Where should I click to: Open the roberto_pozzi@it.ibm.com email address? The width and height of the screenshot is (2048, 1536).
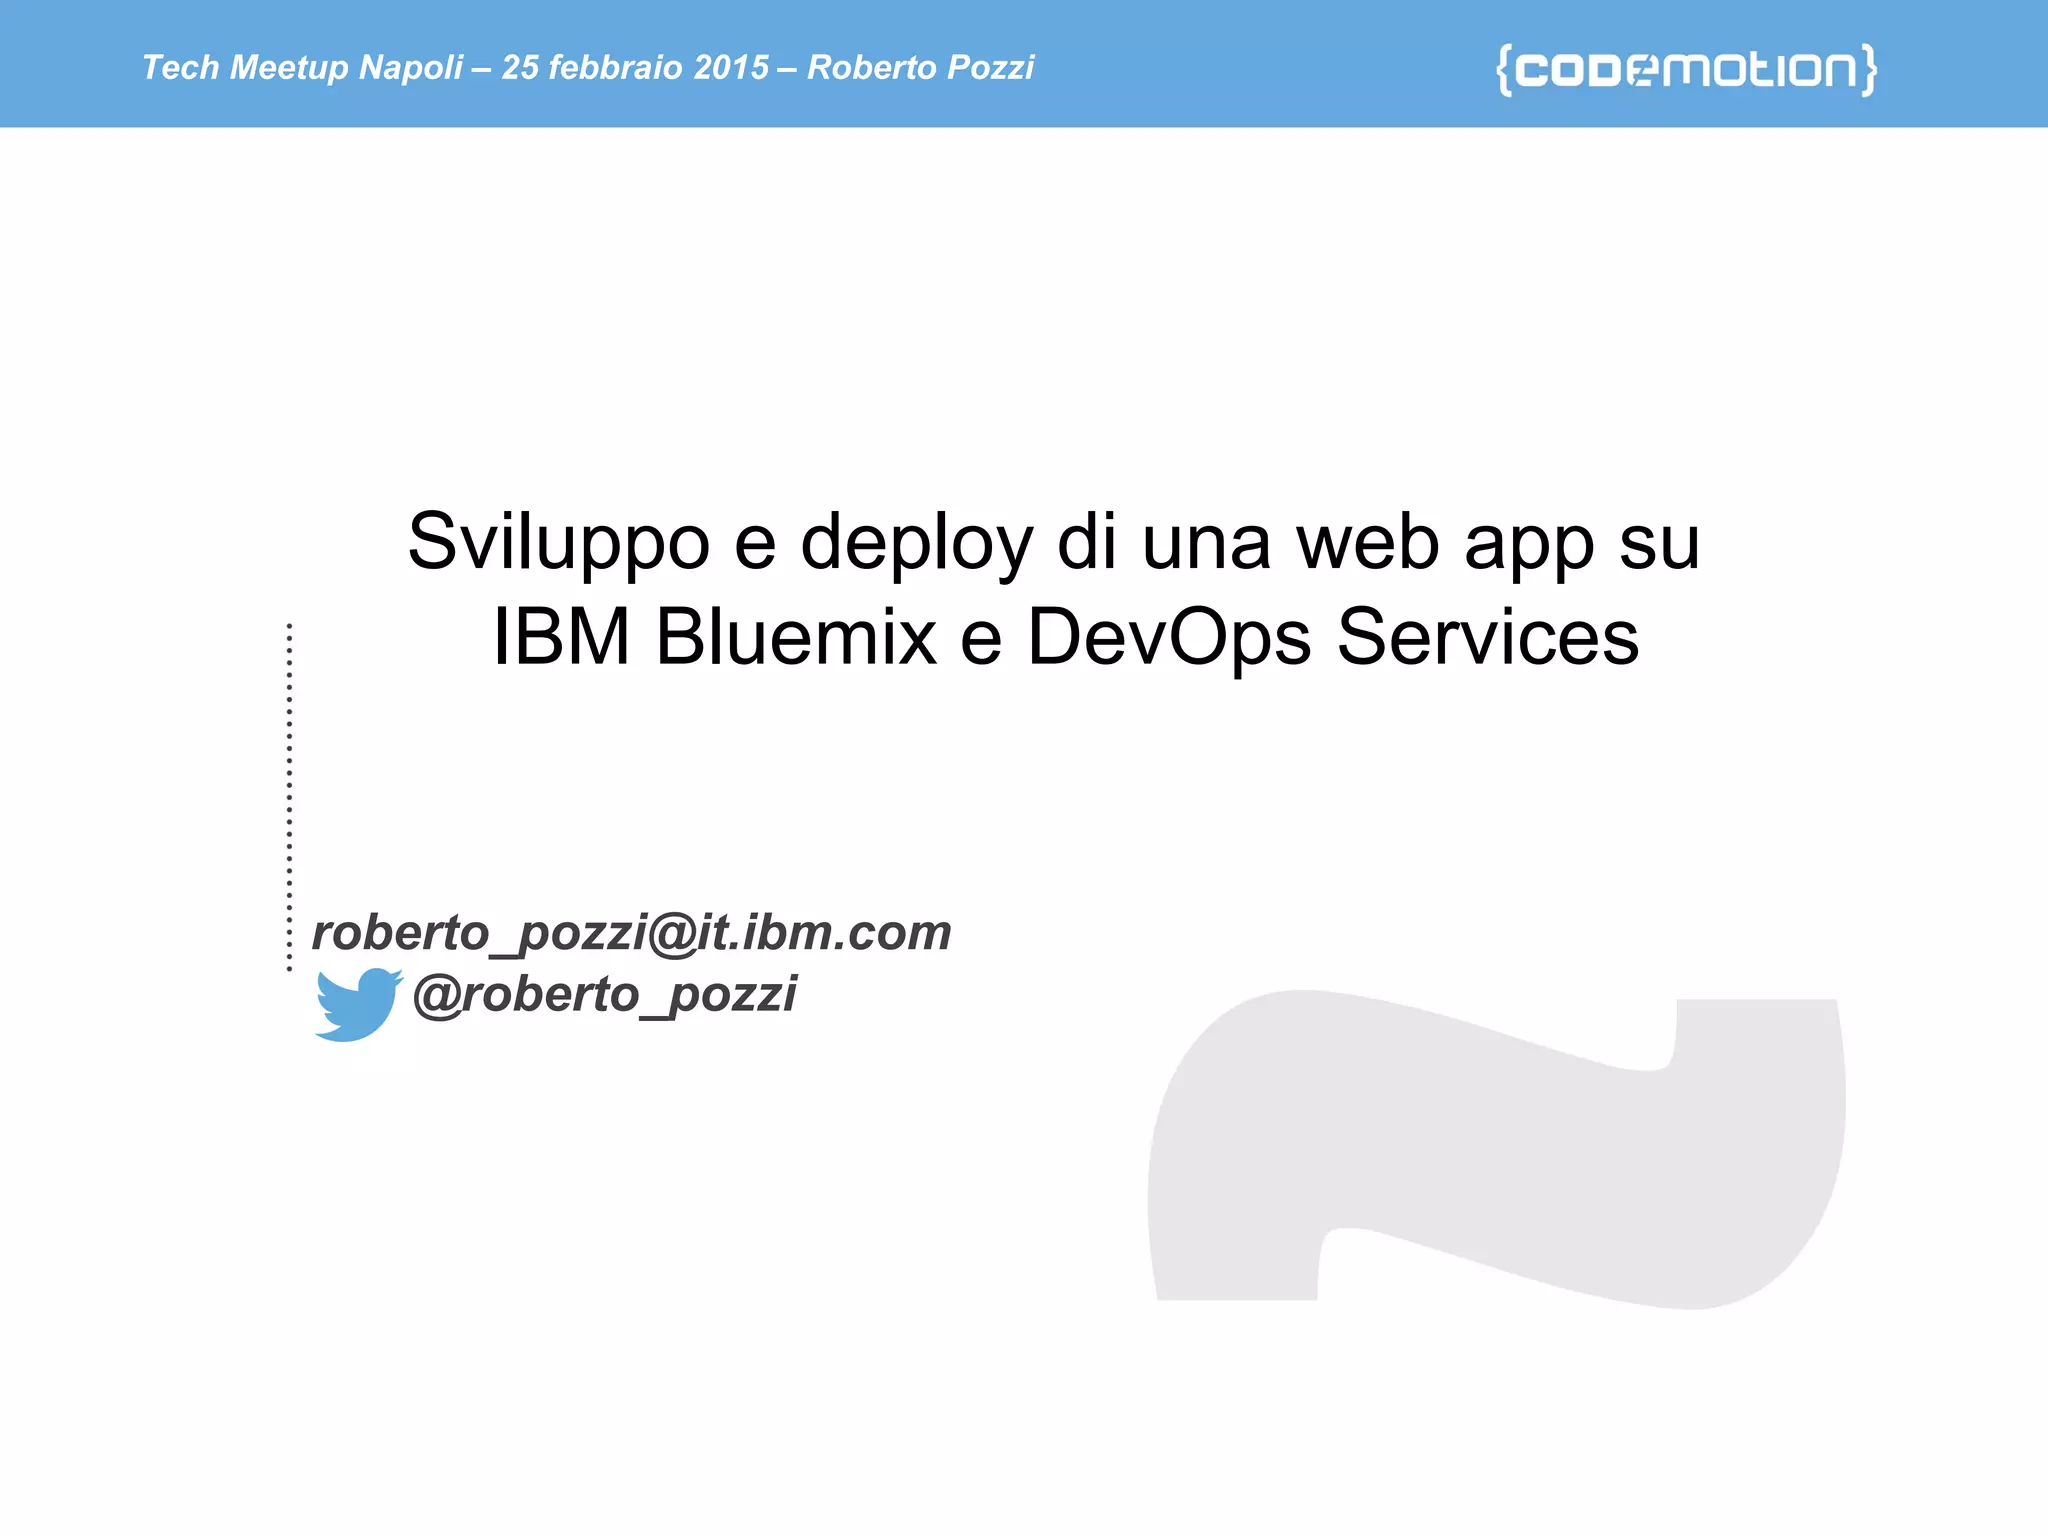[x=631, y=933]
